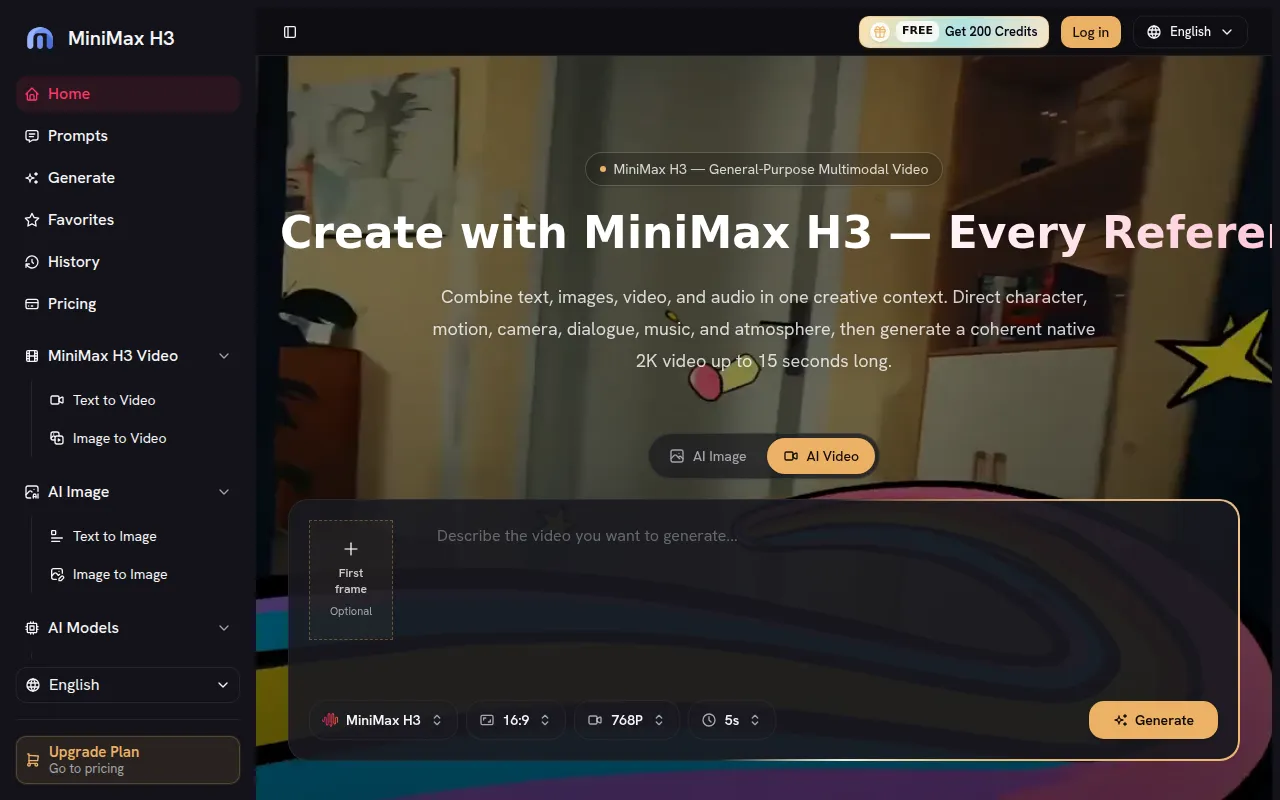Click the MiniMax H3 logo icon
This screenshot has width=1280, height=800.
point(40,38)
